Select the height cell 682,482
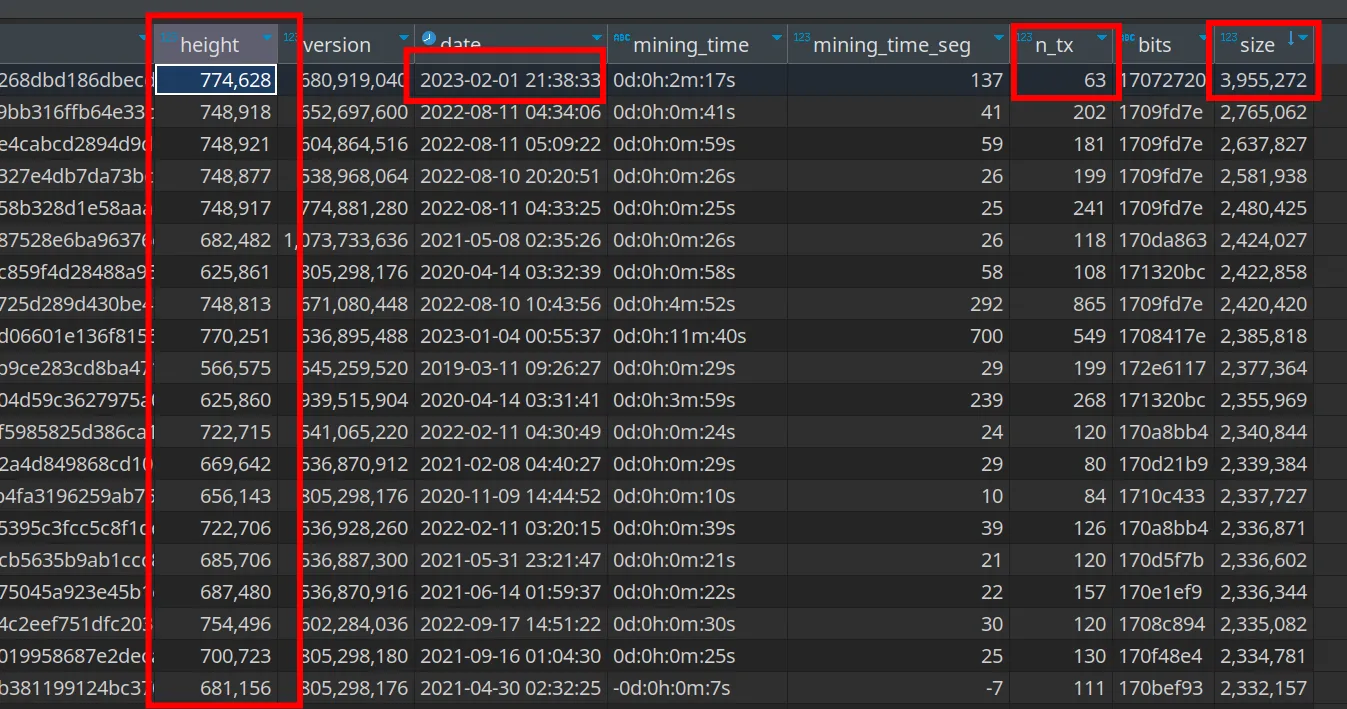Image resolution: width=1347 pixels, height=709 pixels. coord(215,240)
